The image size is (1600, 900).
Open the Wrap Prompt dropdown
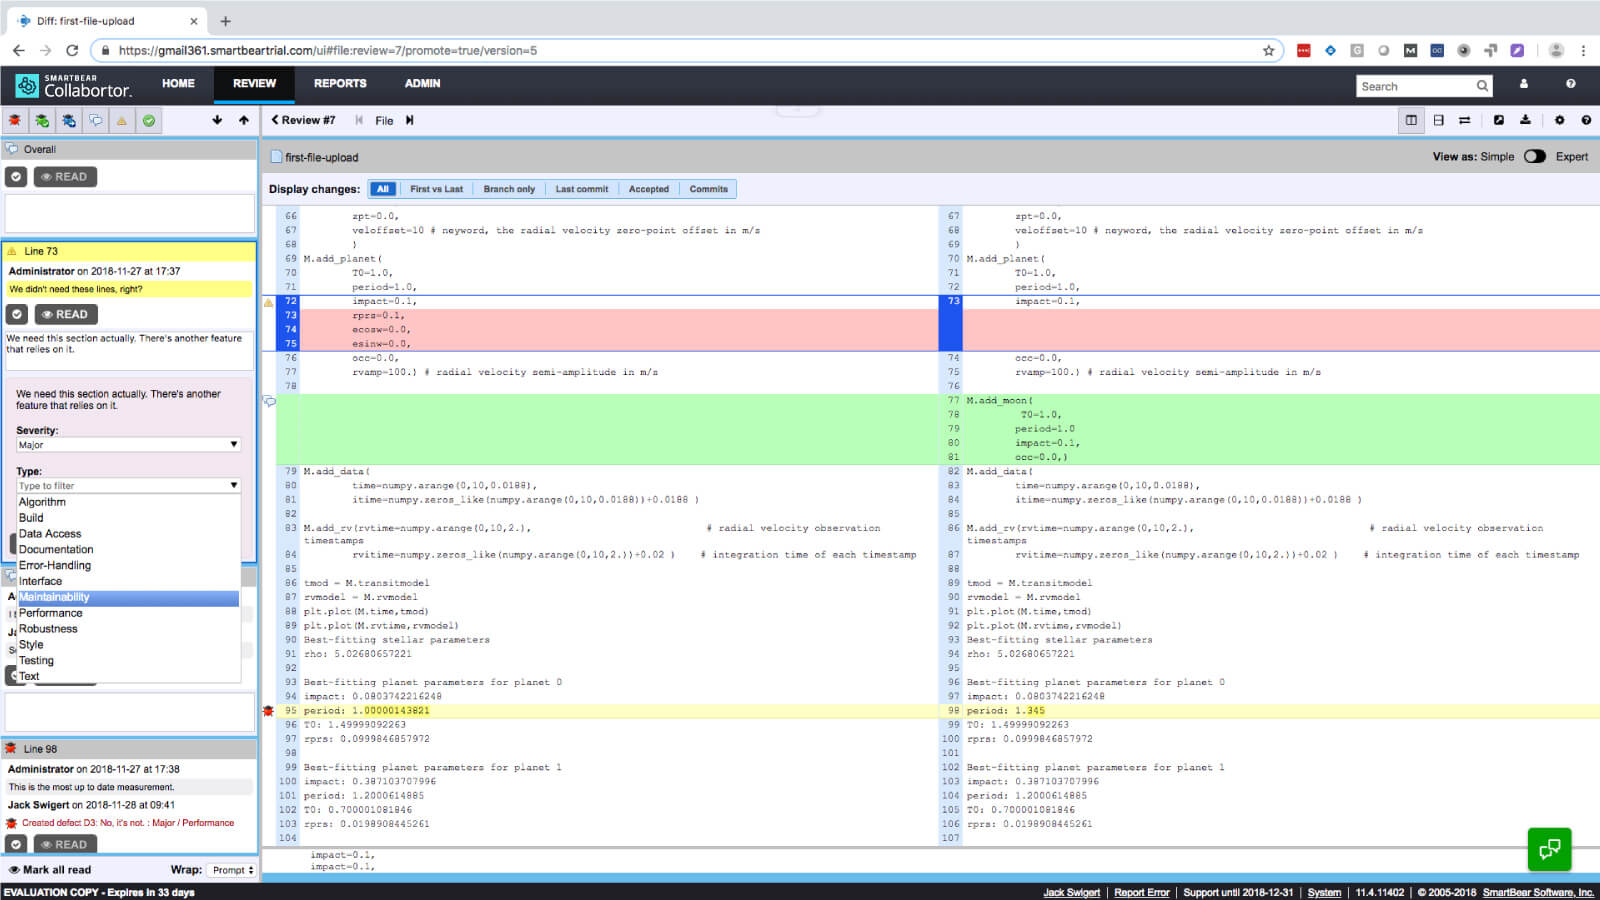pyautogui.click(x=233, y=870)
